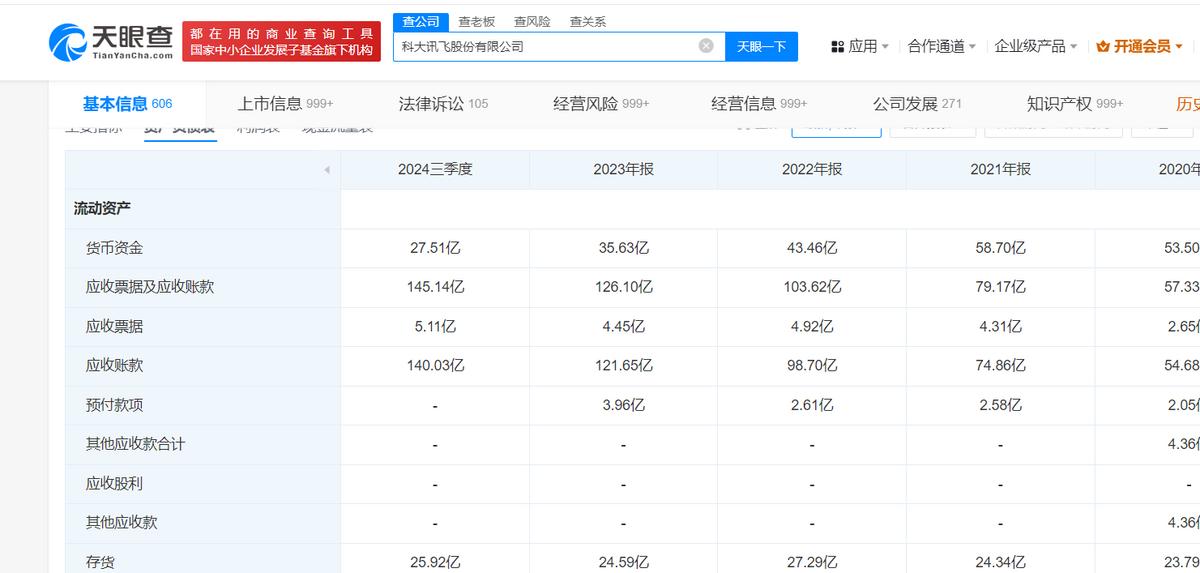Open the 开通会员 dropdown arrow
This screenshot has height=573, width=1200.
(1179, 47)
